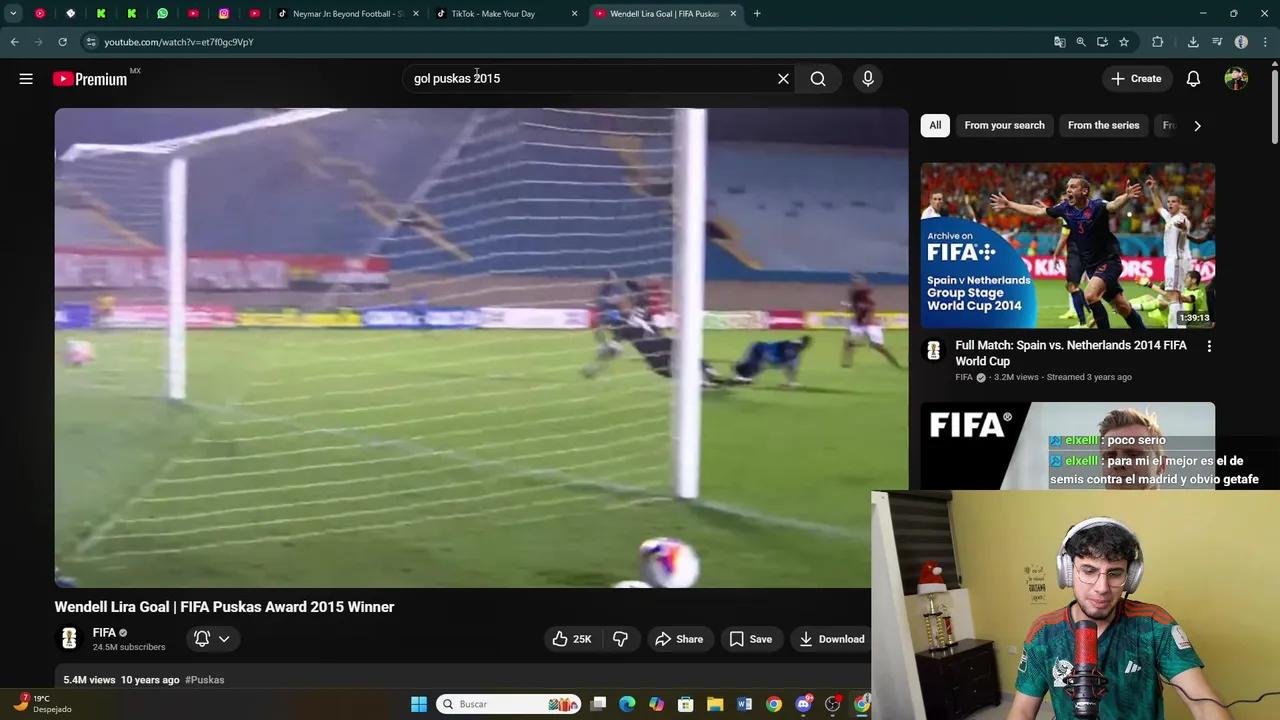Viewport: 1280px width, 720px height.
Task: Click the address bar URL
Action: (179, 42)
